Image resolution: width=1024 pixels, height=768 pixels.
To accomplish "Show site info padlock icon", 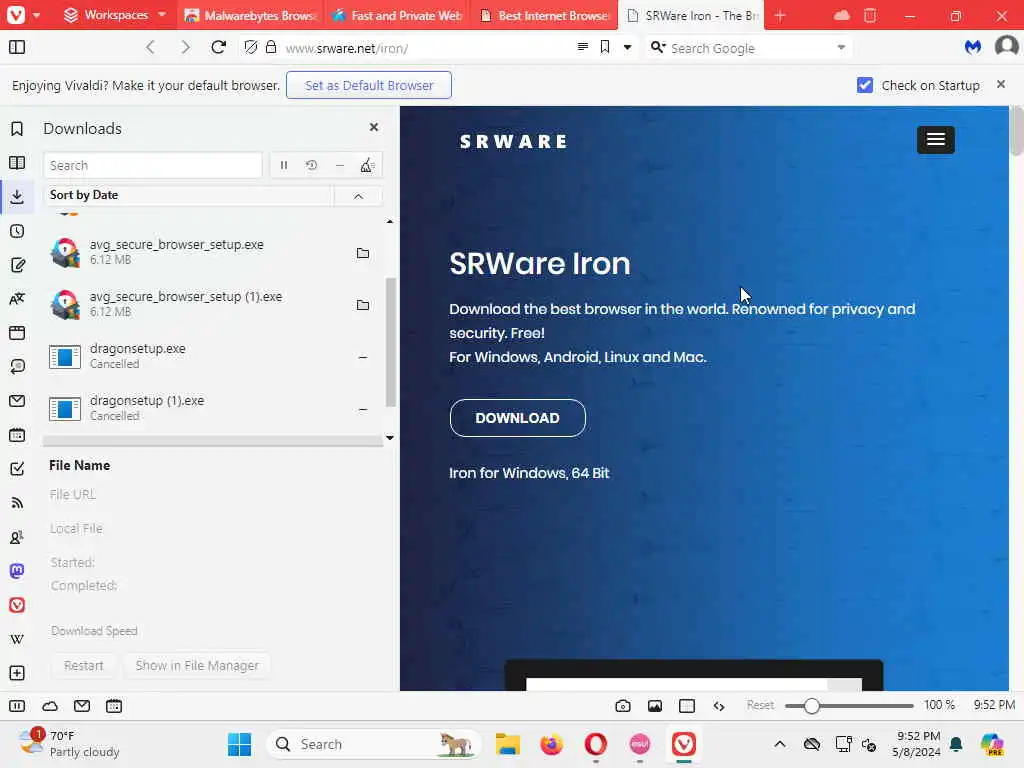I will [x=271, y=47].
